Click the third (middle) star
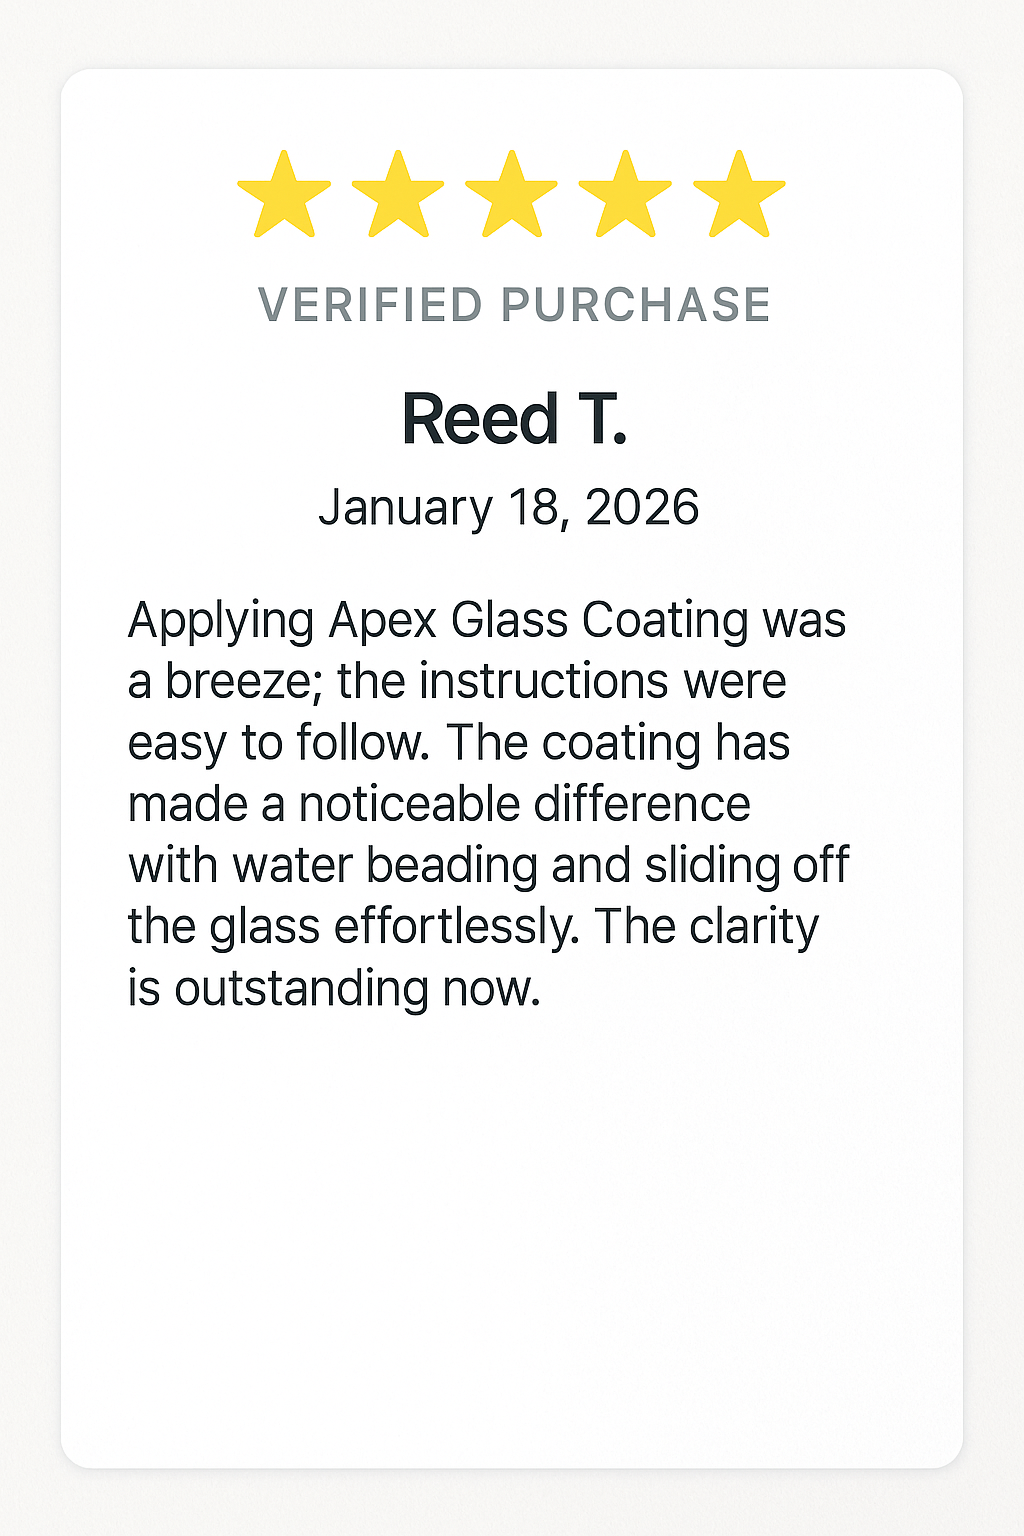The width and height of the screenshot is (1024, 1536). 511,197
